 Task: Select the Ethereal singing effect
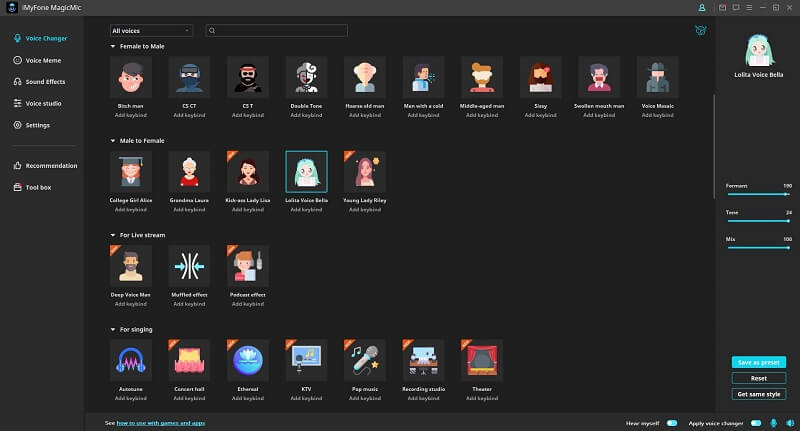[x=247, y=360]
